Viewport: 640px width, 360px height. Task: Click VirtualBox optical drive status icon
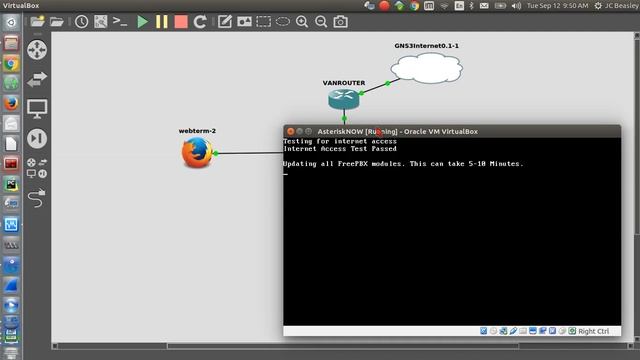point(493,331)
